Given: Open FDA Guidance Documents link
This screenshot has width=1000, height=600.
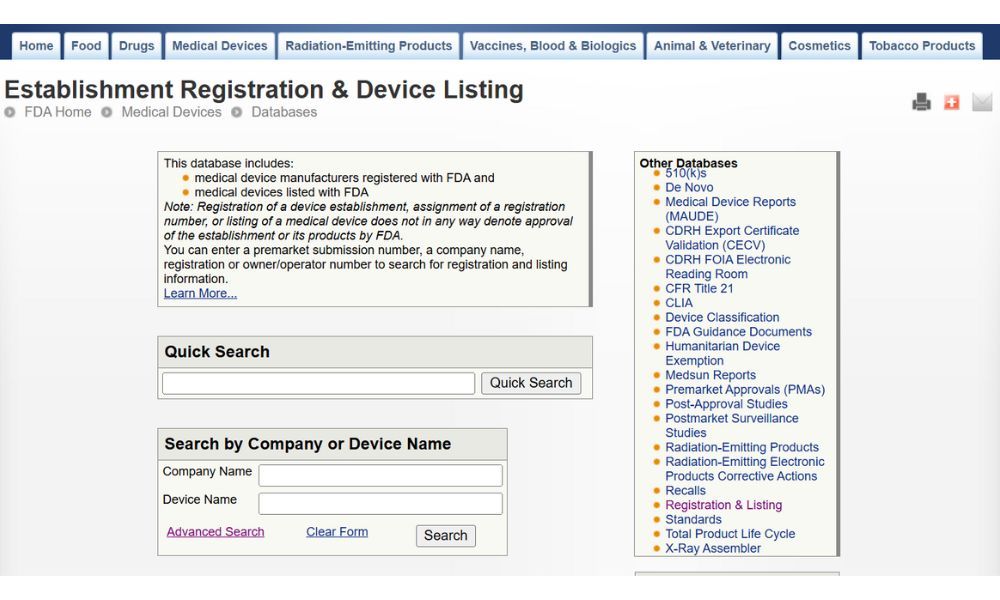Looking at the screenshot, I should click(738, 332).
